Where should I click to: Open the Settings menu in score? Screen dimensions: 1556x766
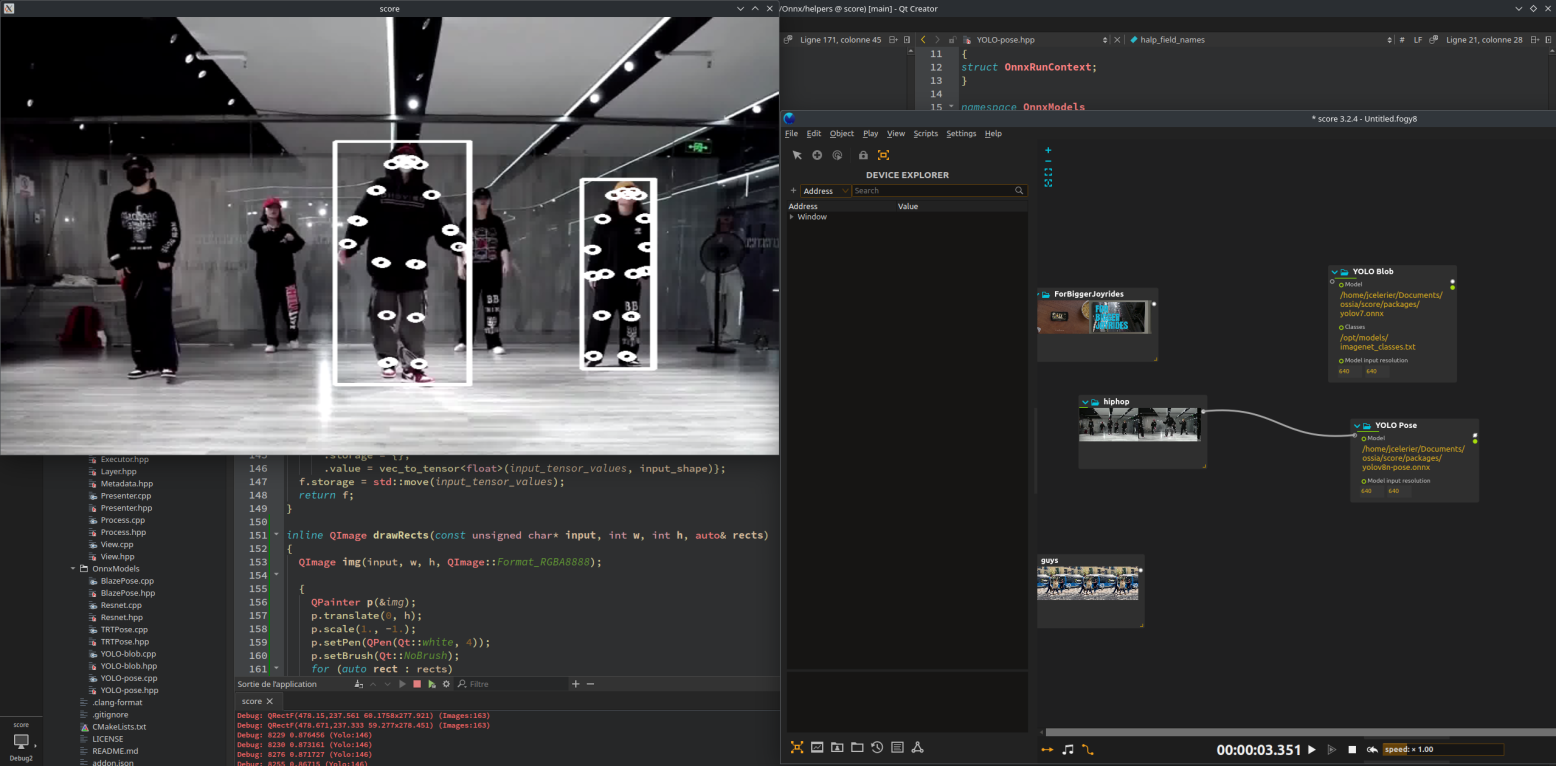click(961, 133)
